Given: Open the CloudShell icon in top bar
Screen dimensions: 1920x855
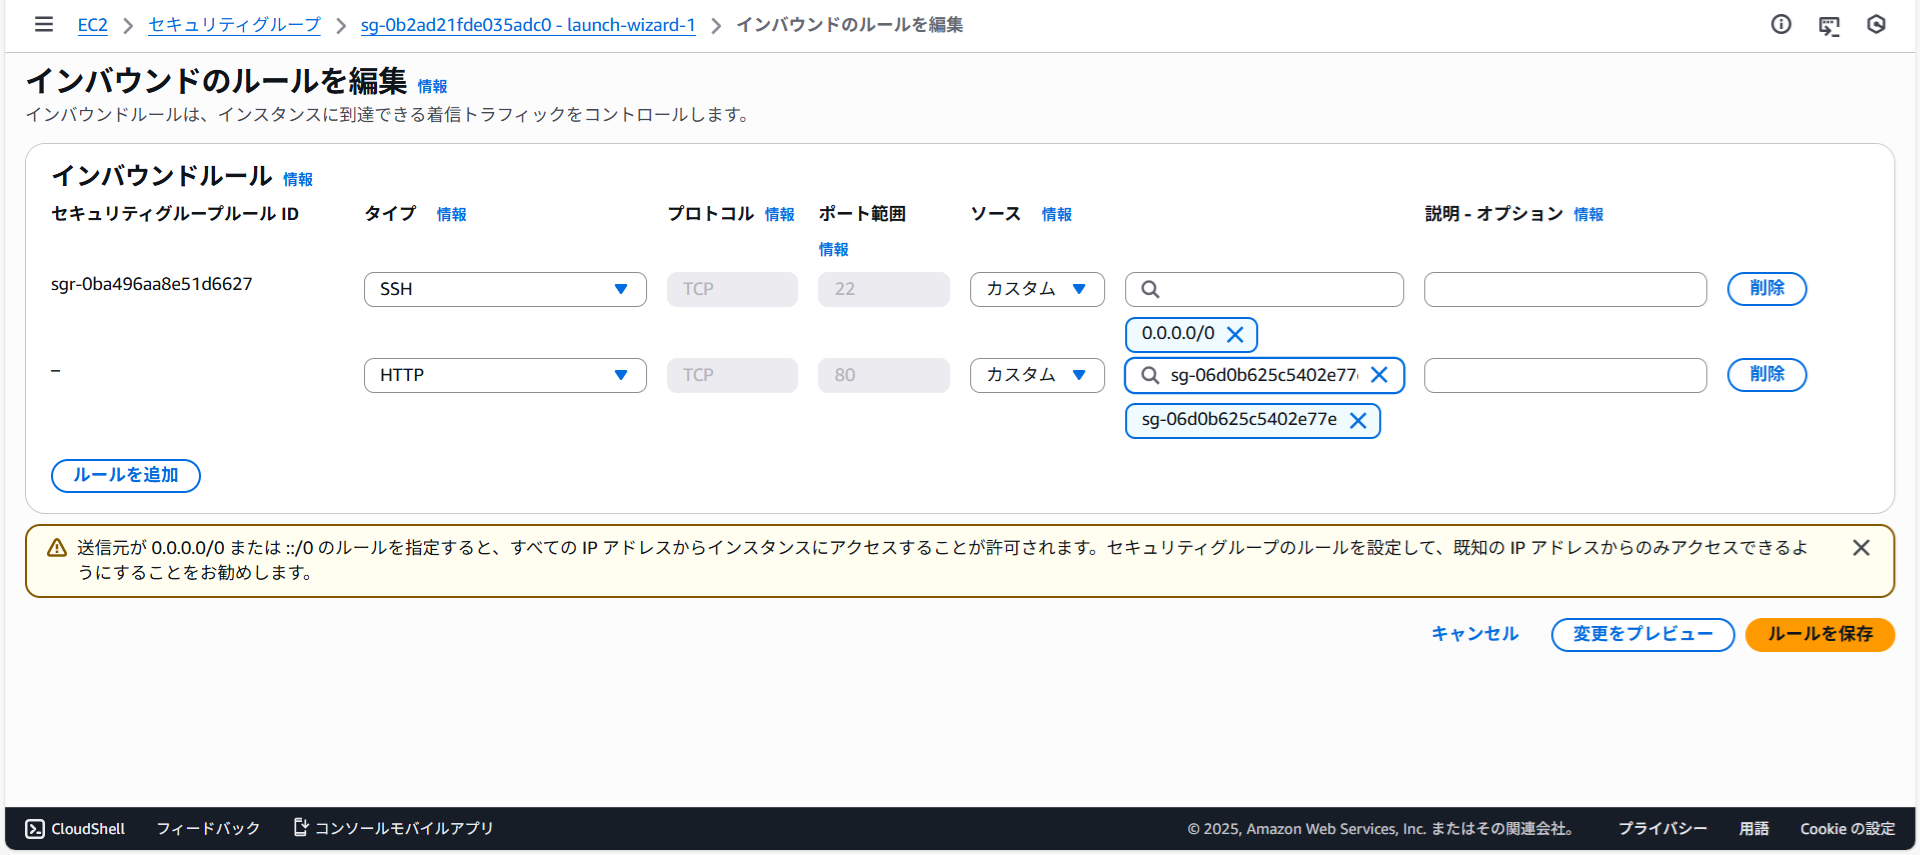Looking at the screenshot, I should 1829,25.
